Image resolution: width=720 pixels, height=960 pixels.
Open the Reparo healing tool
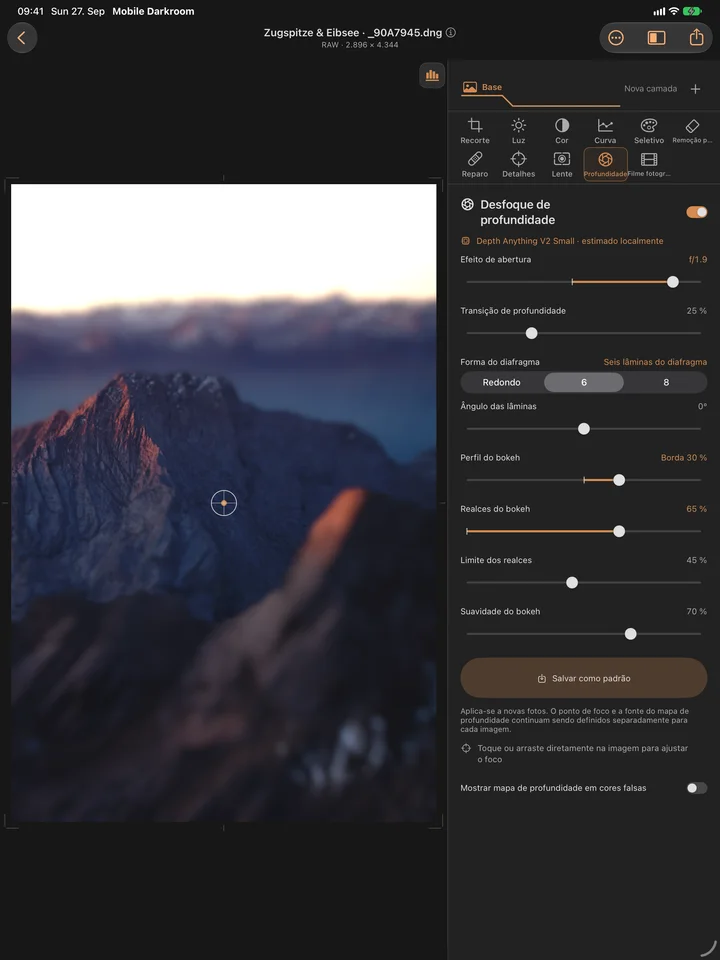[x=474, y=165]
